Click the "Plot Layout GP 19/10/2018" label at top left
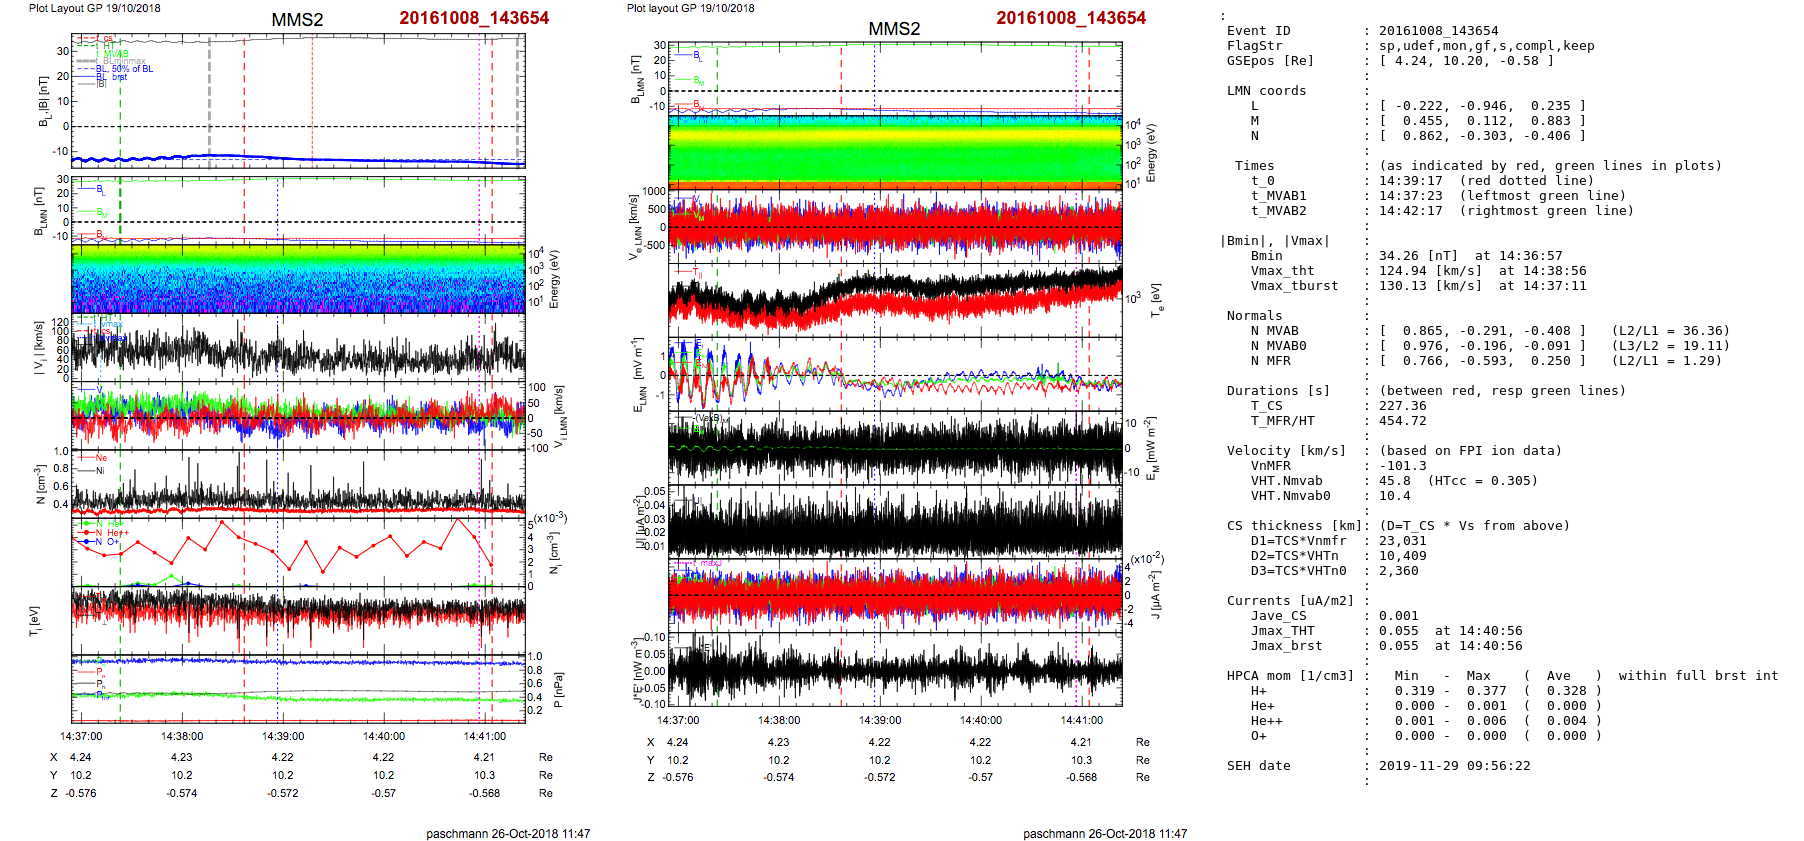The image size is (1804, 841). coord(94,8)
